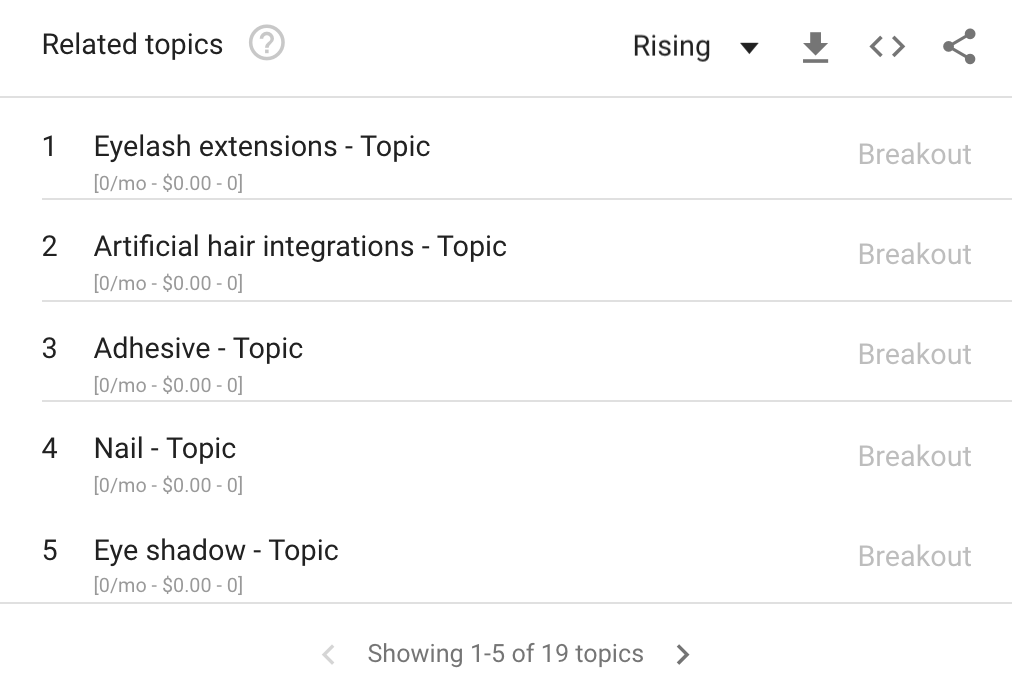The image size is (1012, 698).
Task: Open Eyelash extensions topic
Action: click(262, 147)
